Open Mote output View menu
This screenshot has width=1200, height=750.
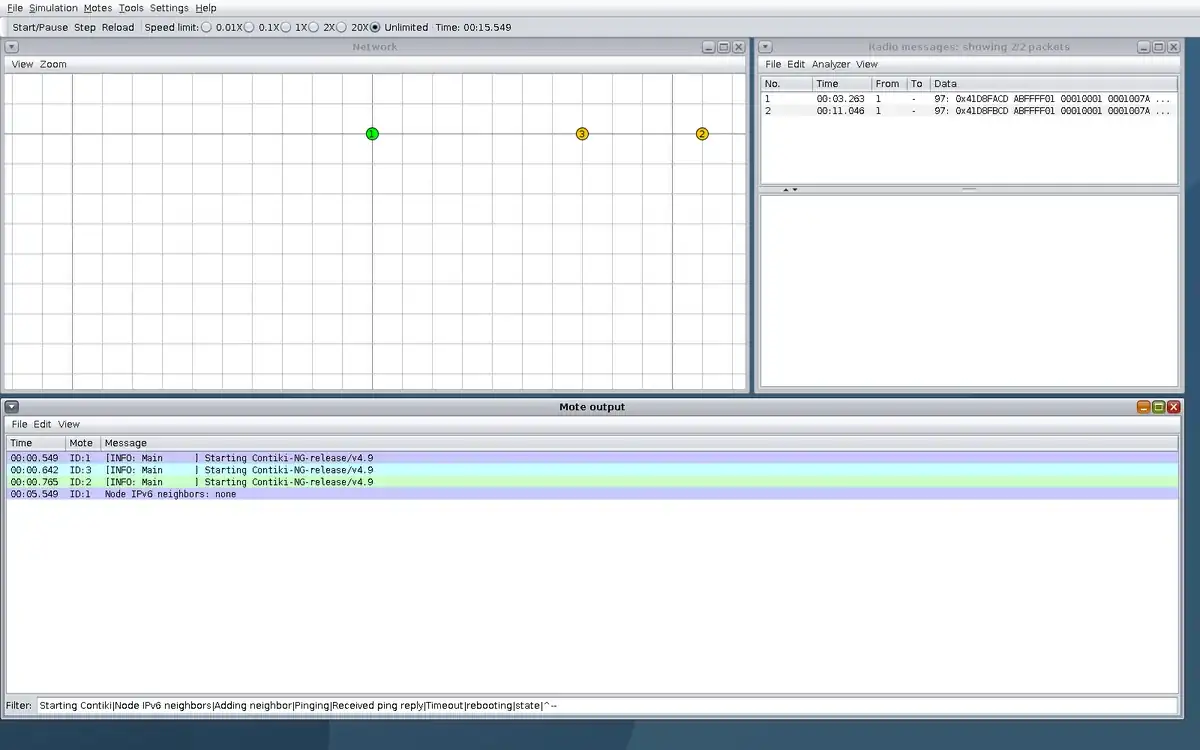68,424
